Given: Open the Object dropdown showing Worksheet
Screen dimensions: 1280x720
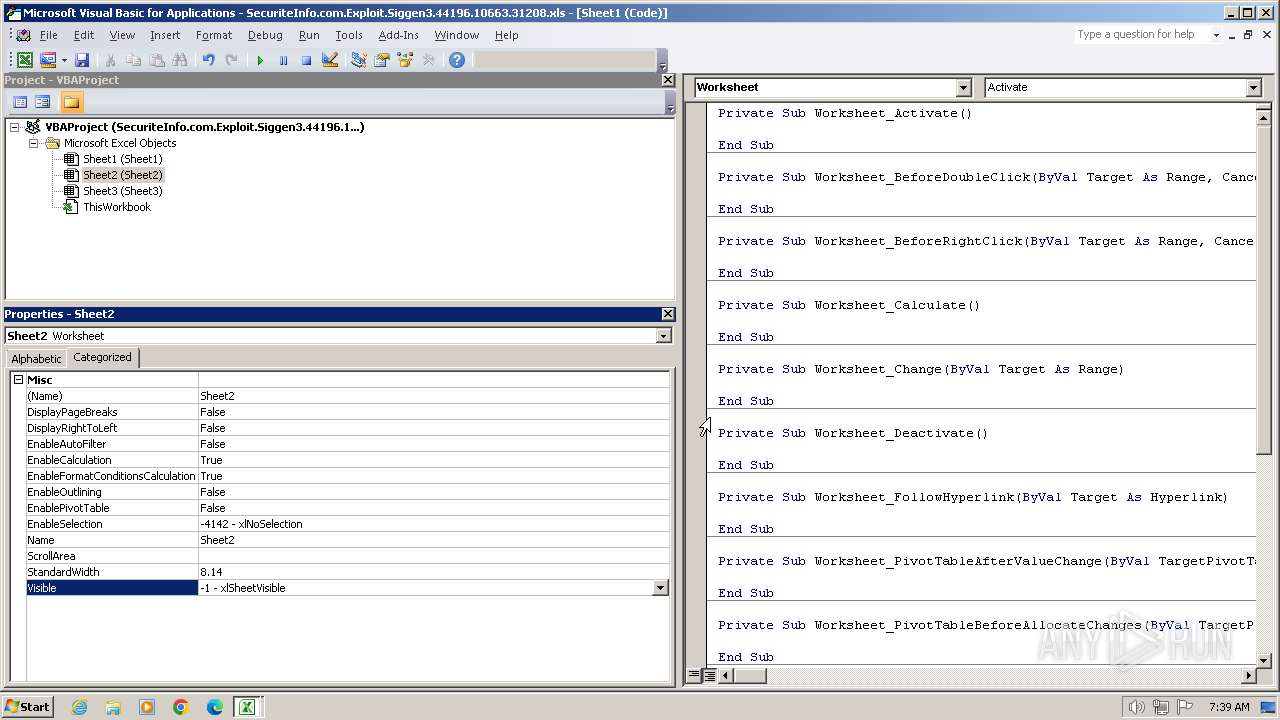Looking at the screenshot, I should pos(963,88).
